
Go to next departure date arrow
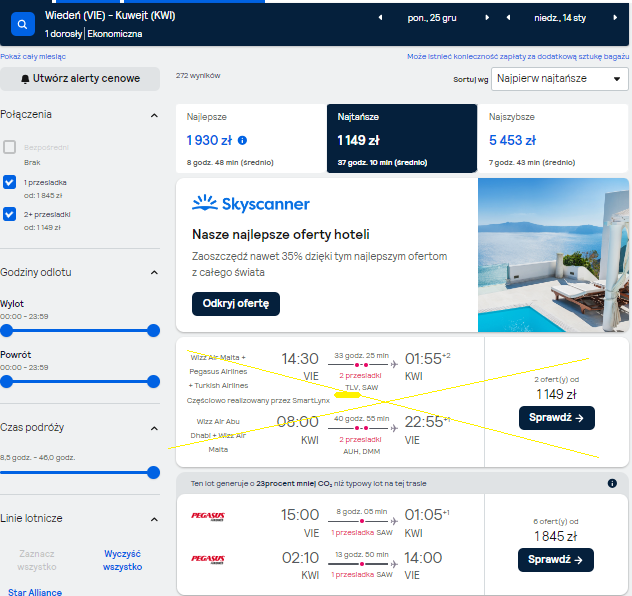487,18
